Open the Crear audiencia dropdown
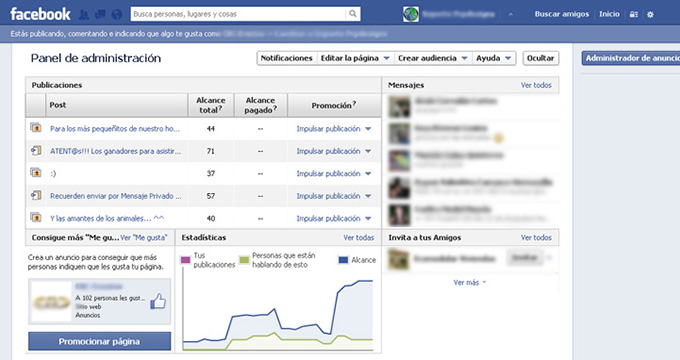Image resolution: width=680 pixels, height=360 pixels. click(x=432, y=58)
